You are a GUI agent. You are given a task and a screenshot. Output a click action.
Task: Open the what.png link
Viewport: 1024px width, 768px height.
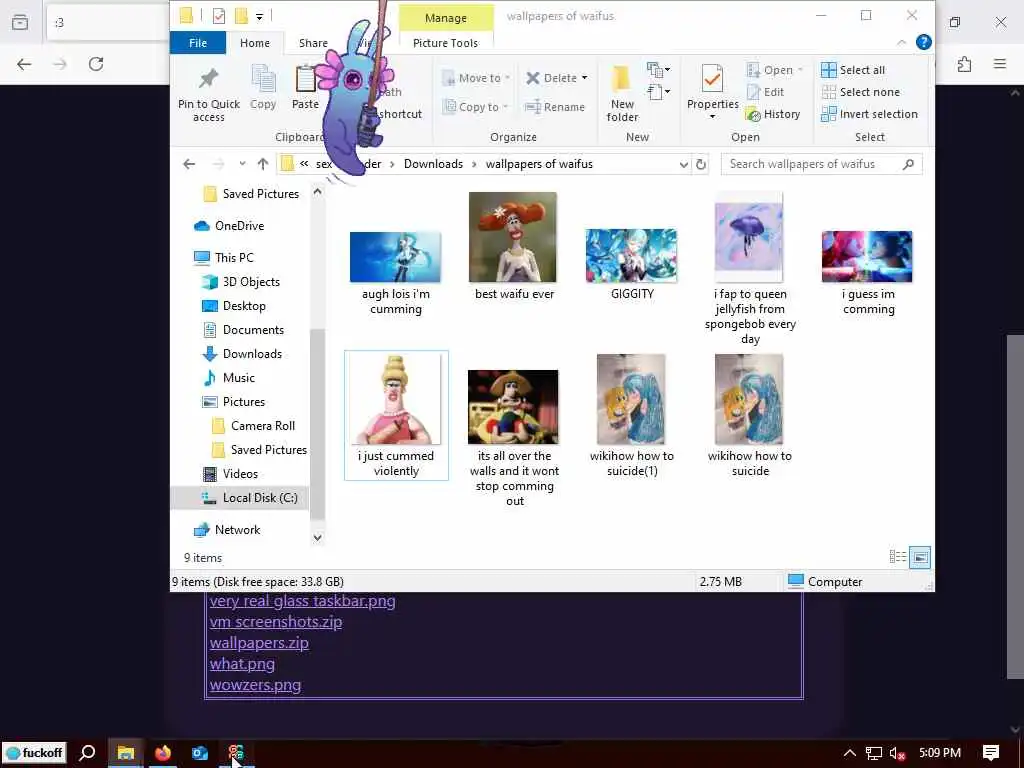(242, 664)
